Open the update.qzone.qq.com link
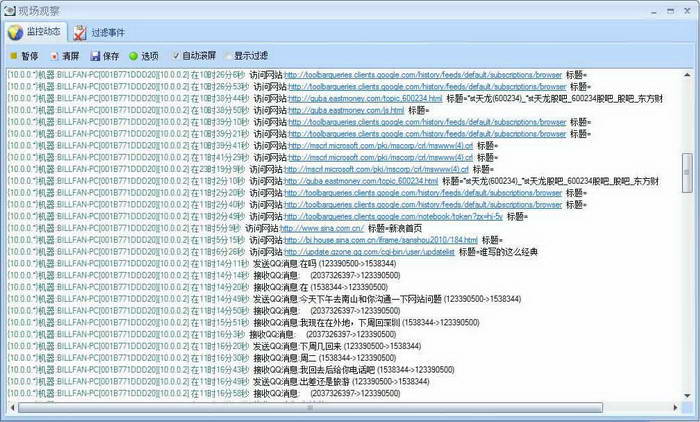This screenshot has height=422, width=700. click(x=369, y=252)
